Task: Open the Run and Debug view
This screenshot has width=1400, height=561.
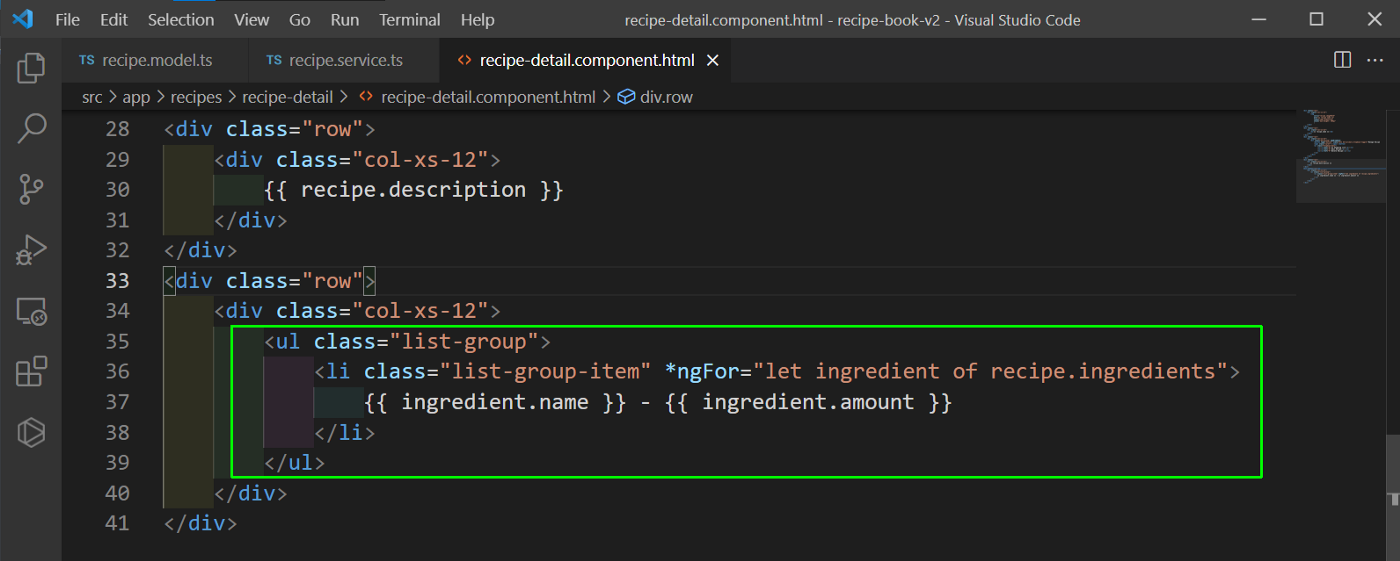Action: click(31, 250)
